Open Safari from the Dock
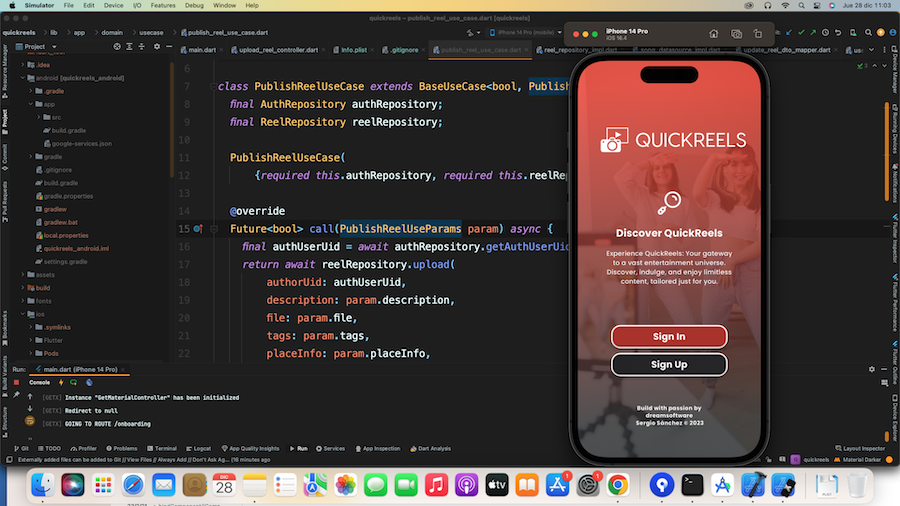 coord(133,485)
